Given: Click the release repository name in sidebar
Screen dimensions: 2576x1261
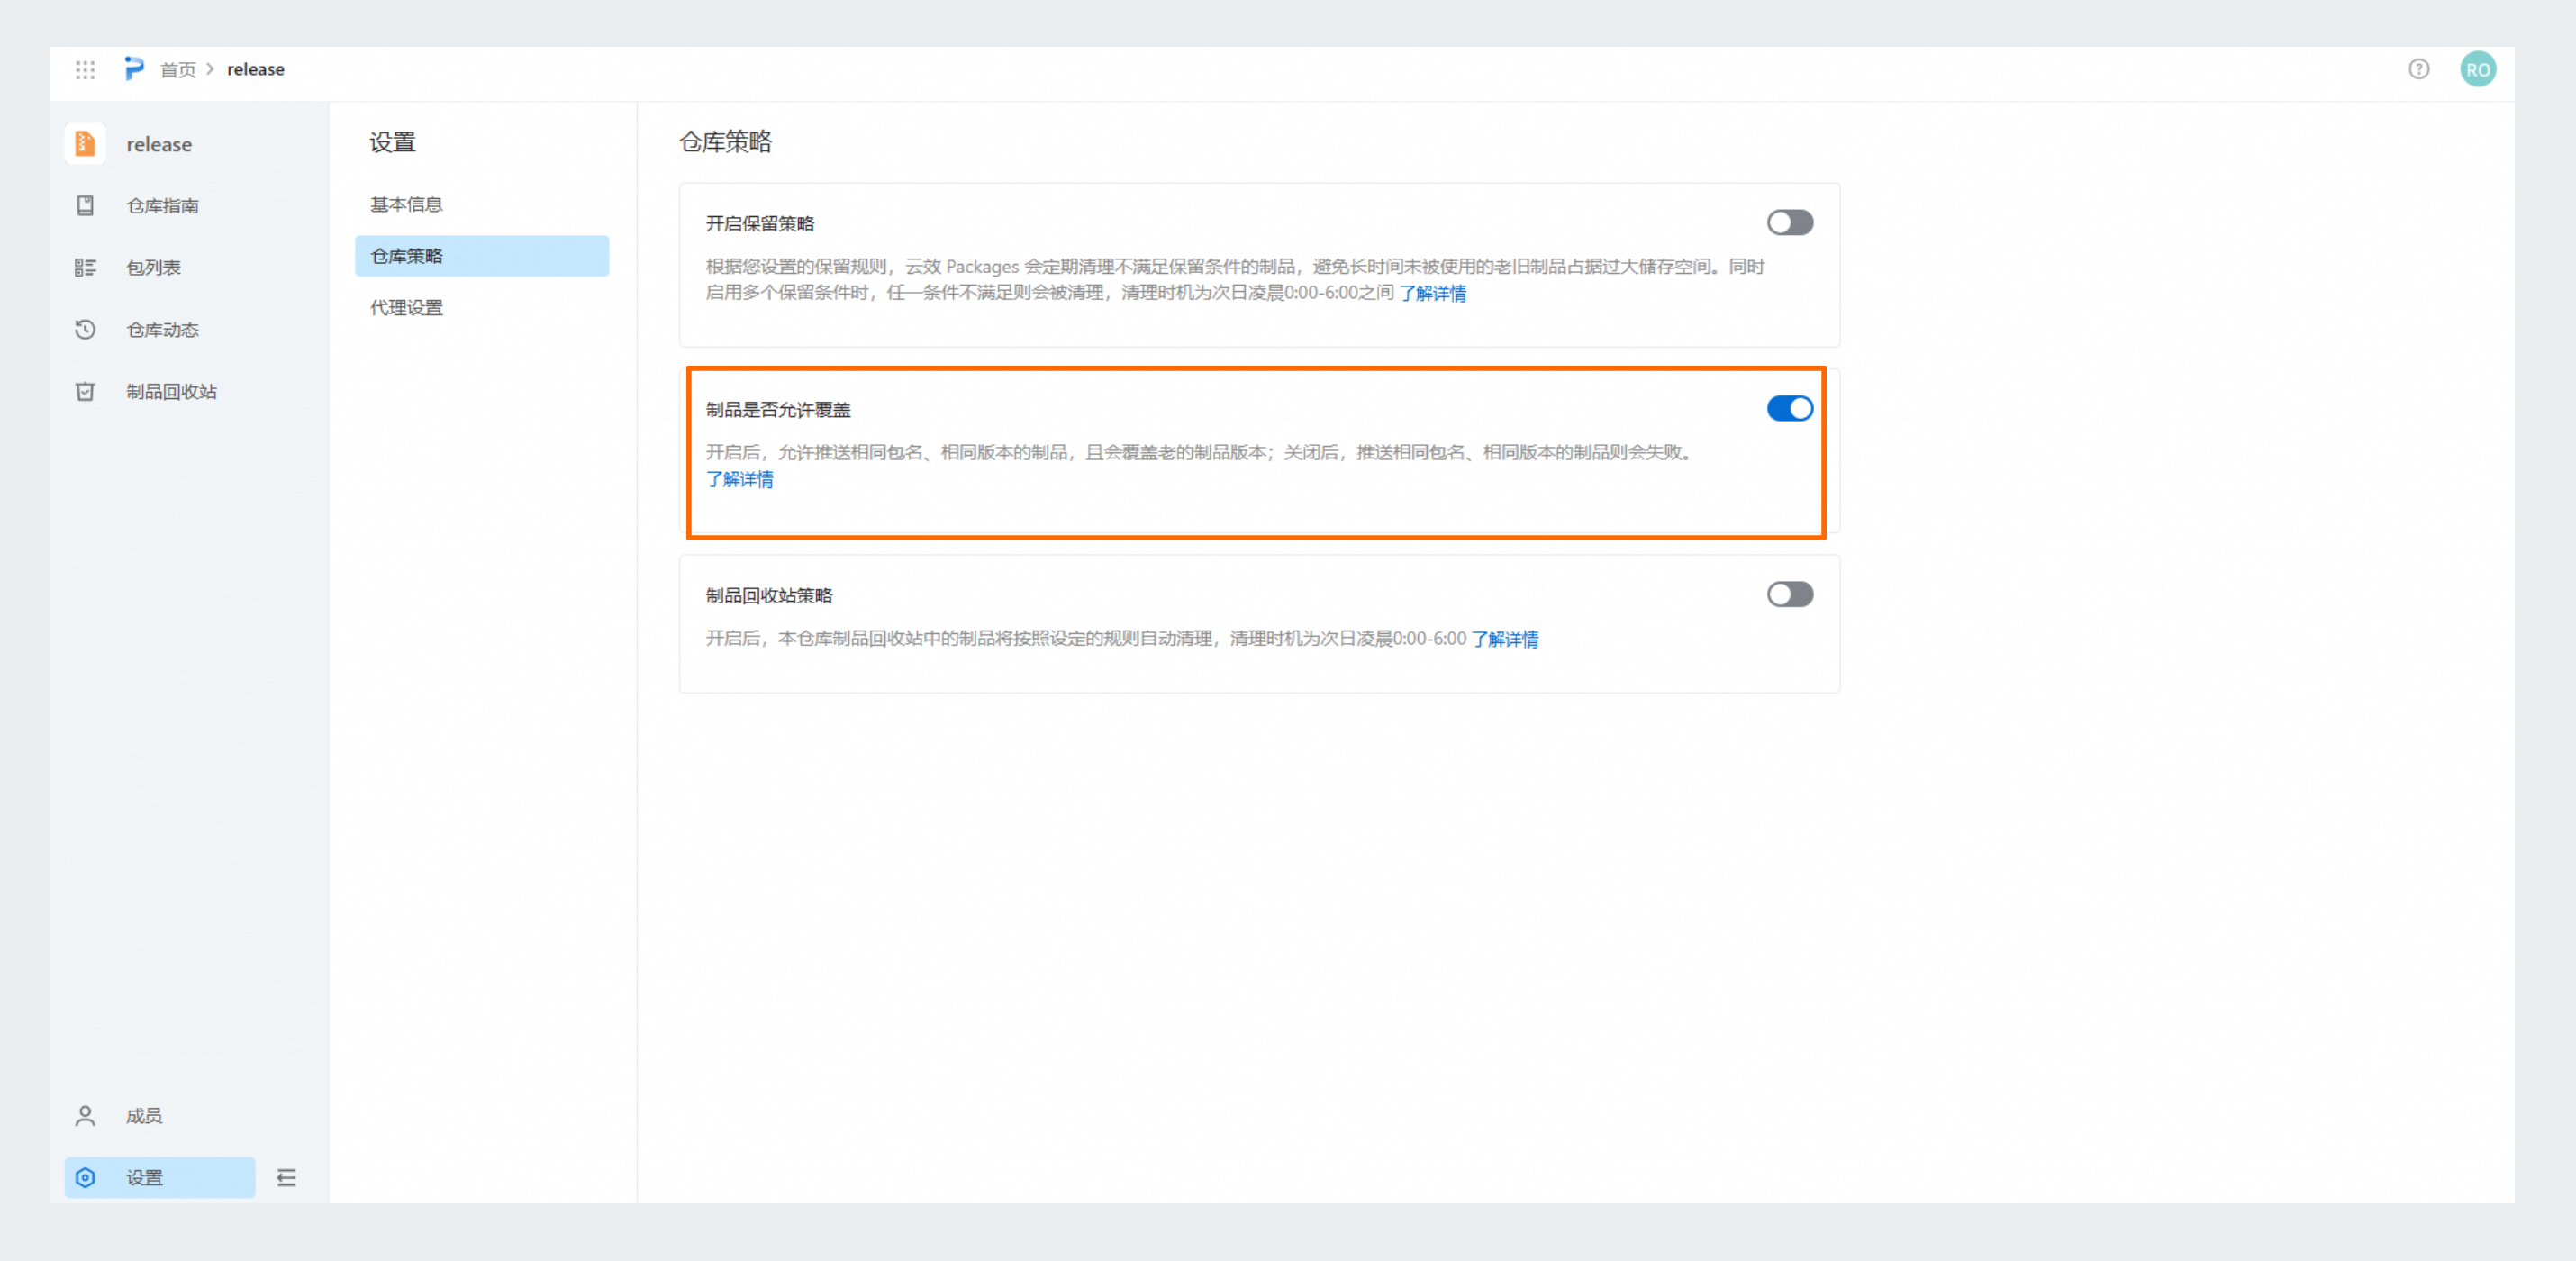Looking at the screenshot, I should pos(159,144).
